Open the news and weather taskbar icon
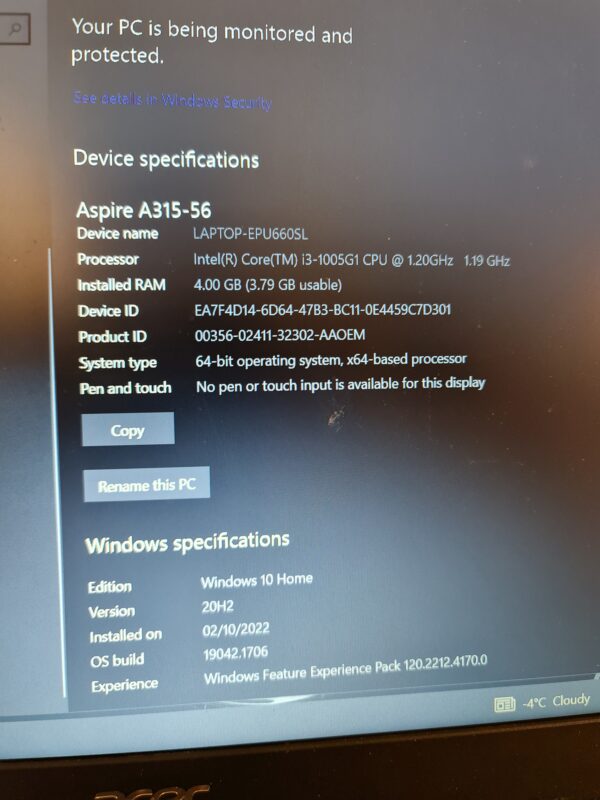 point(505,705)
